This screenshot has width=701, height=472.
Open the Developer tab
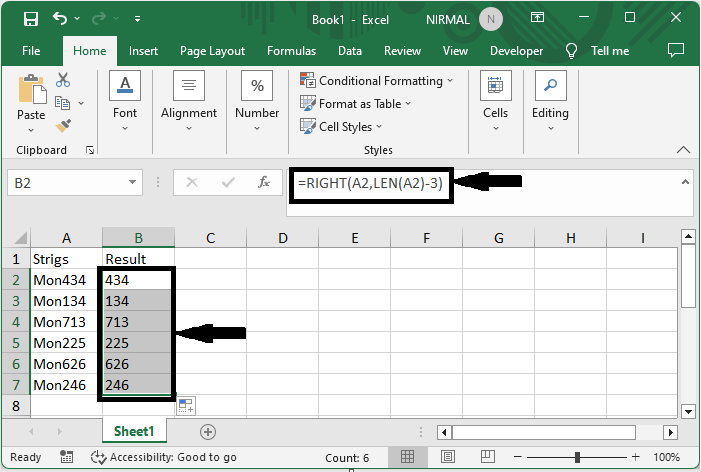(516, 51)
